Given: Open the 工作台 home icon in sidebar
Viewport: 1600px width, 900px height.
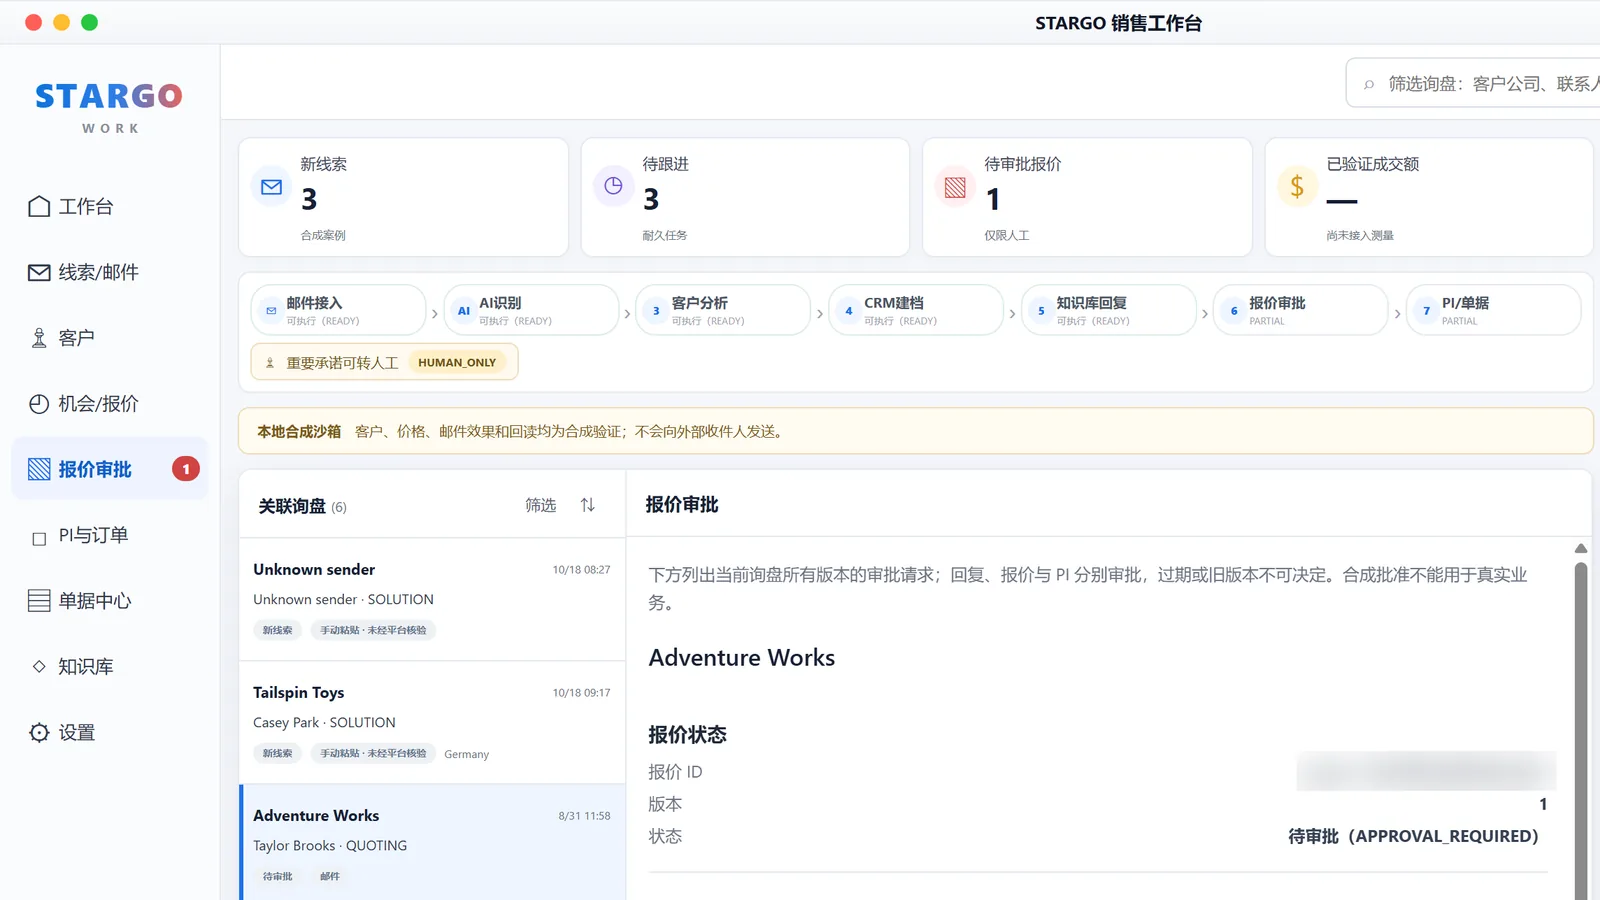Looking at the screenshot, I should (x=39, y=206).
